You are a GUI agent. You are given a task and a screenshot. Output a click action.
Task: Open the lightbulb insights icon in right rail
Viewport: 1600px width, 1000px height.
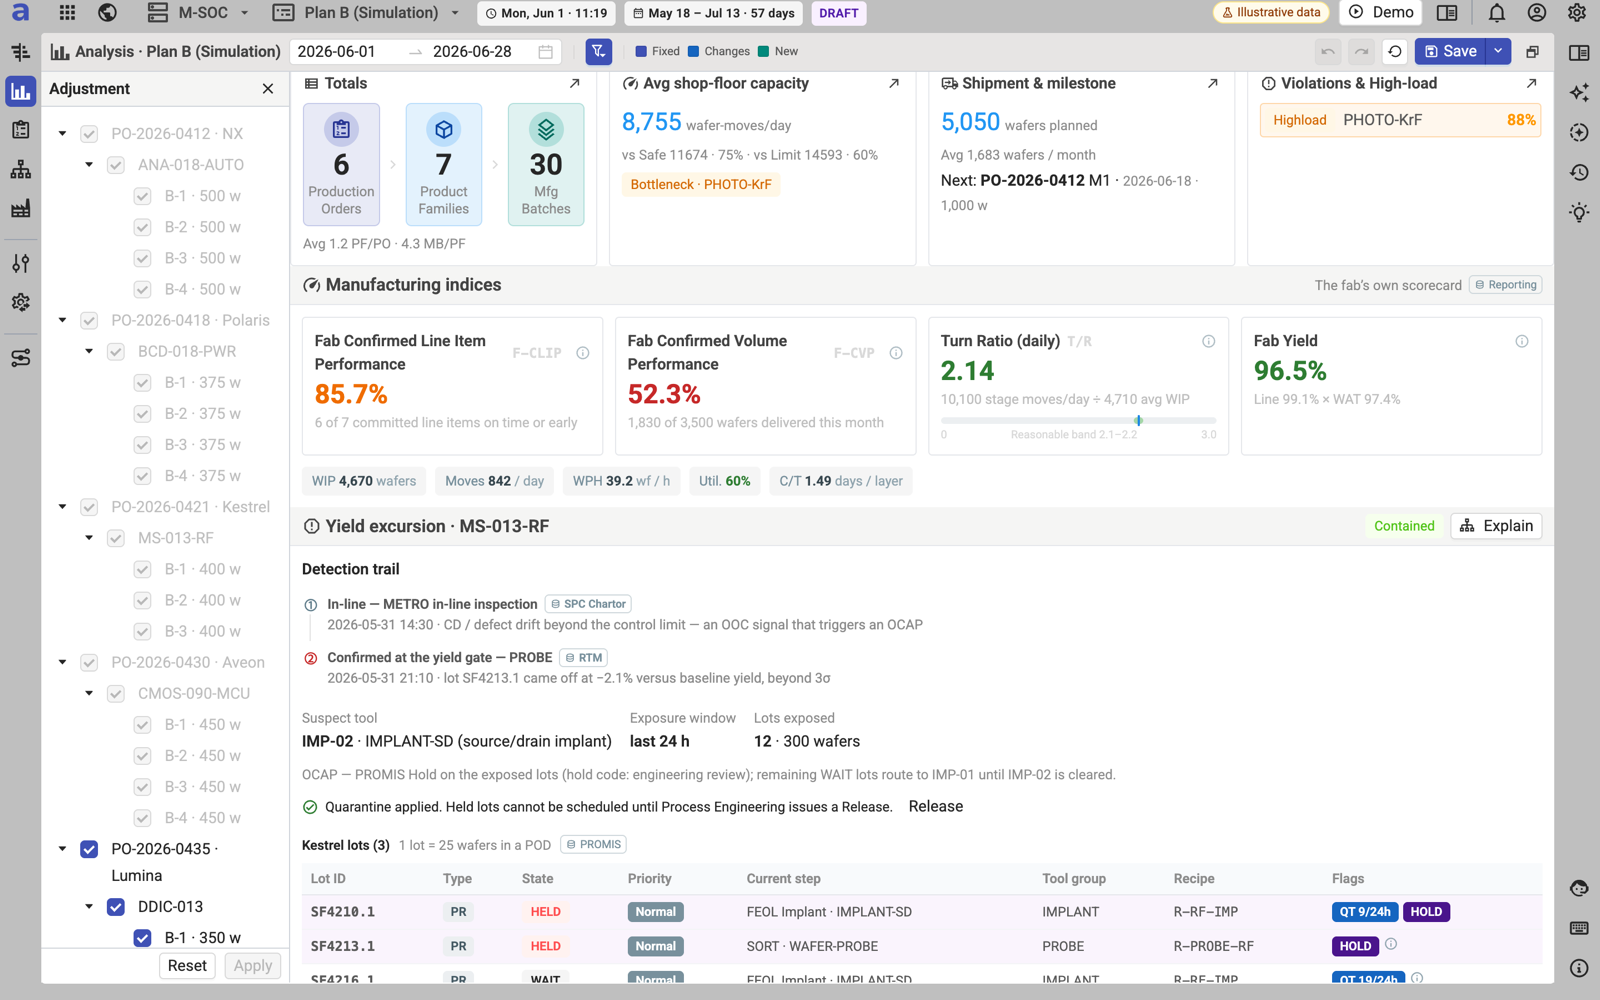click(x=1579, y=212)
